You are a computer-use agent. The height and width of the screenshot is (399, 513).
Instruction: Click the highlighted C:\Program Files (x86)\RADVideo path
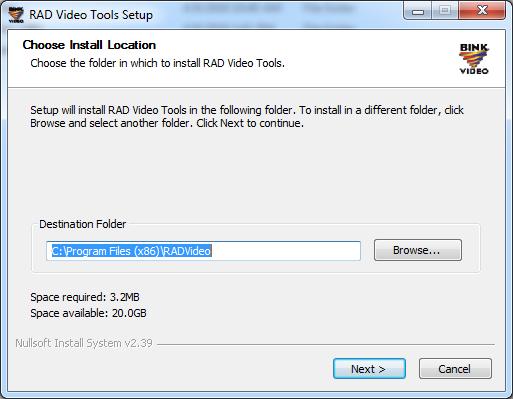pyautogui.click(x=131, y=251)
